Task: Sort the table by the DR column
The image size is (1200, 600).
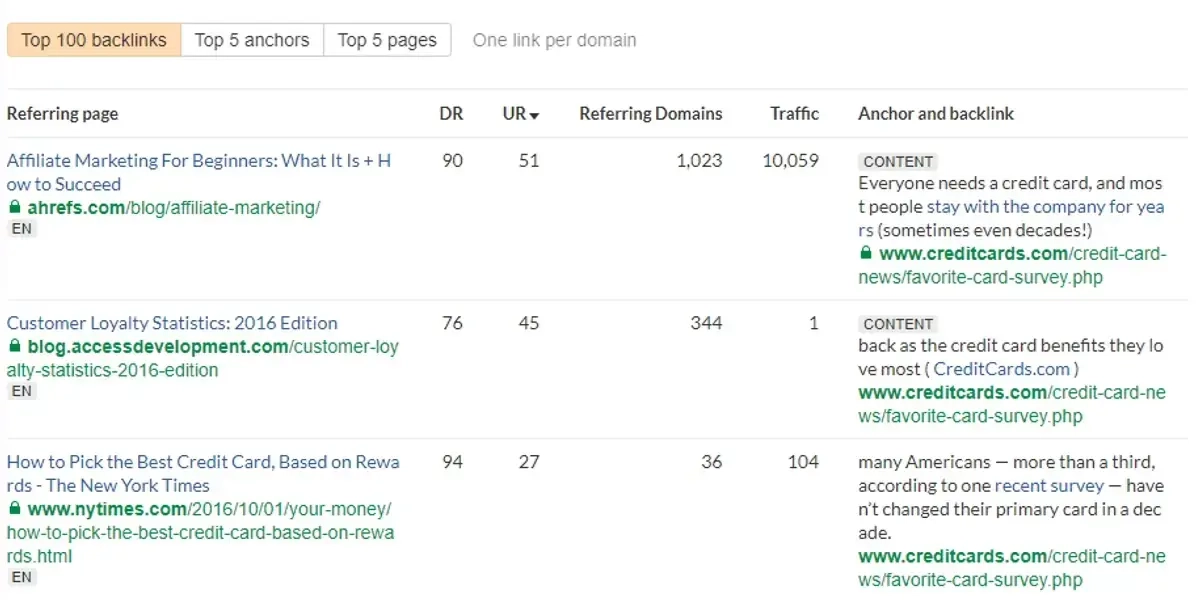Action: 451,114
